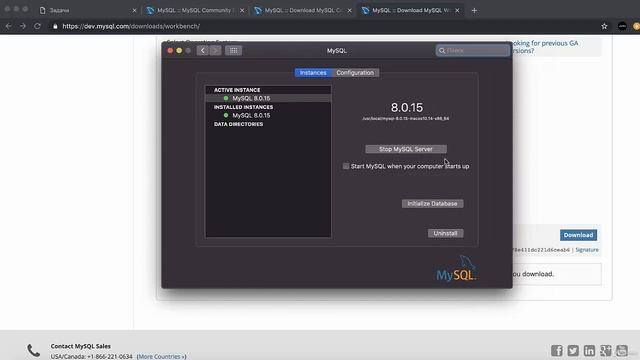Screen dimensions: 640x360
Task: Bookmark this page with the star icon
Action: [x=604, y=26]
